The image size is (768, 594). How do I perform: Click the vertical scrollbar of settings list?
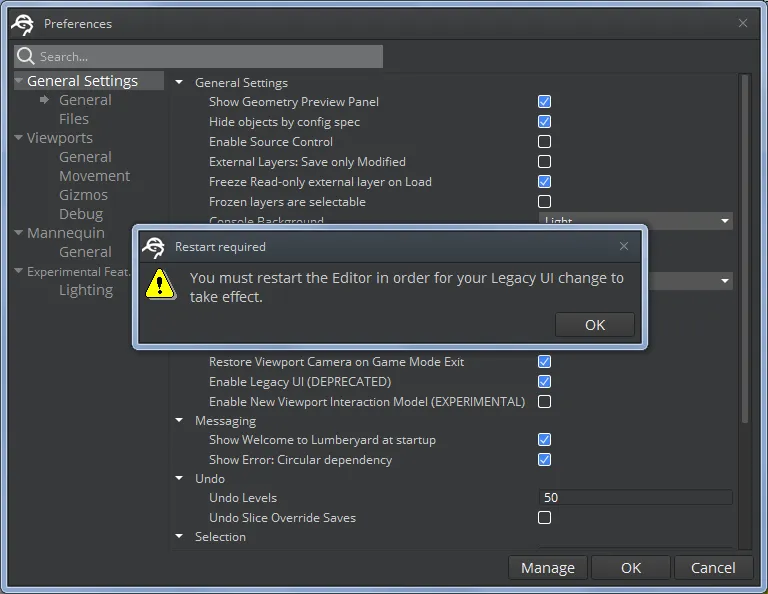pyautogui.click(x=744, y=248)
